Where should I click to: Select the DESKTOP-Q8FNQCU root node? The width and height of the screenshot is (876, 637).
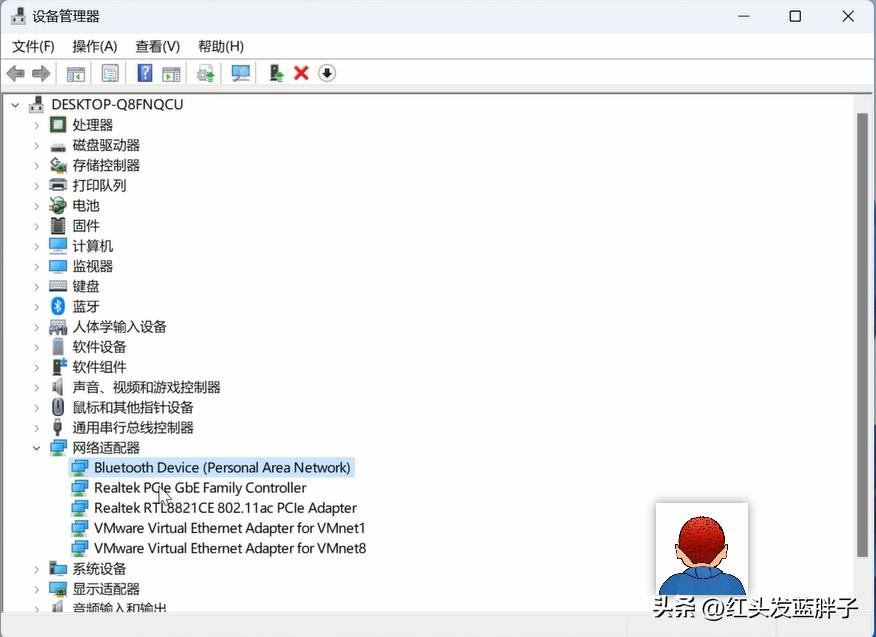pos(114,103)
